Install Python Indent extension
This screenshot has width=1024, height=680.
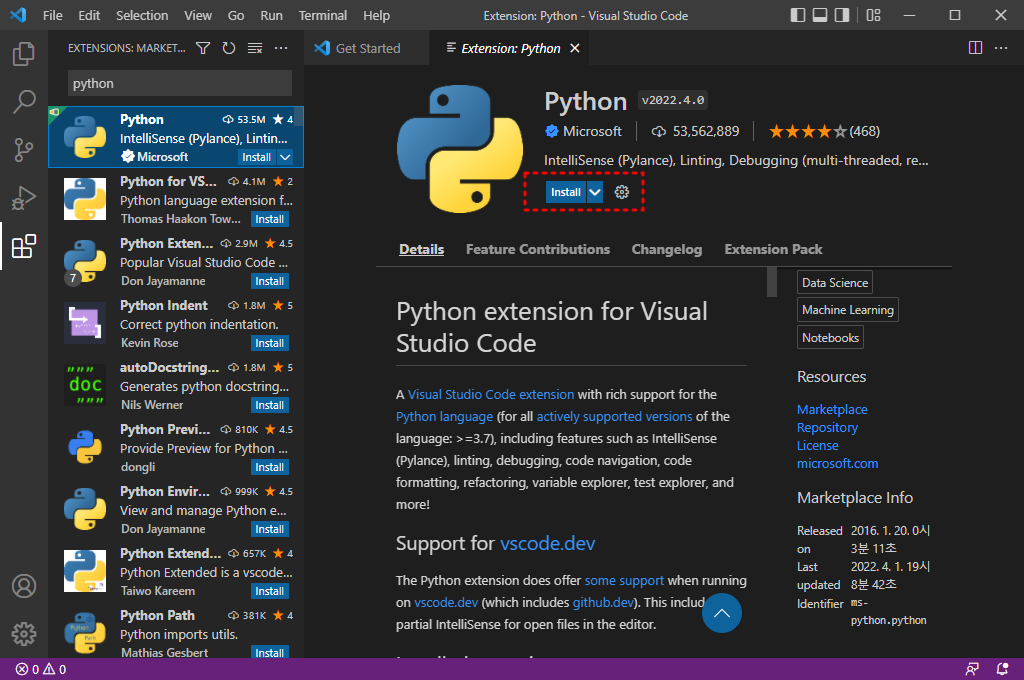[270, 343]
